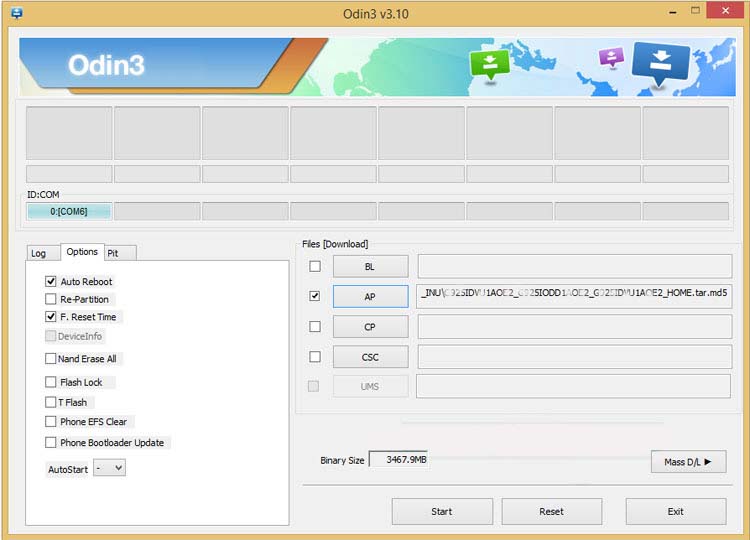
Task: Toggle the Auto Reboot checkbox
Action: point(51,281)
